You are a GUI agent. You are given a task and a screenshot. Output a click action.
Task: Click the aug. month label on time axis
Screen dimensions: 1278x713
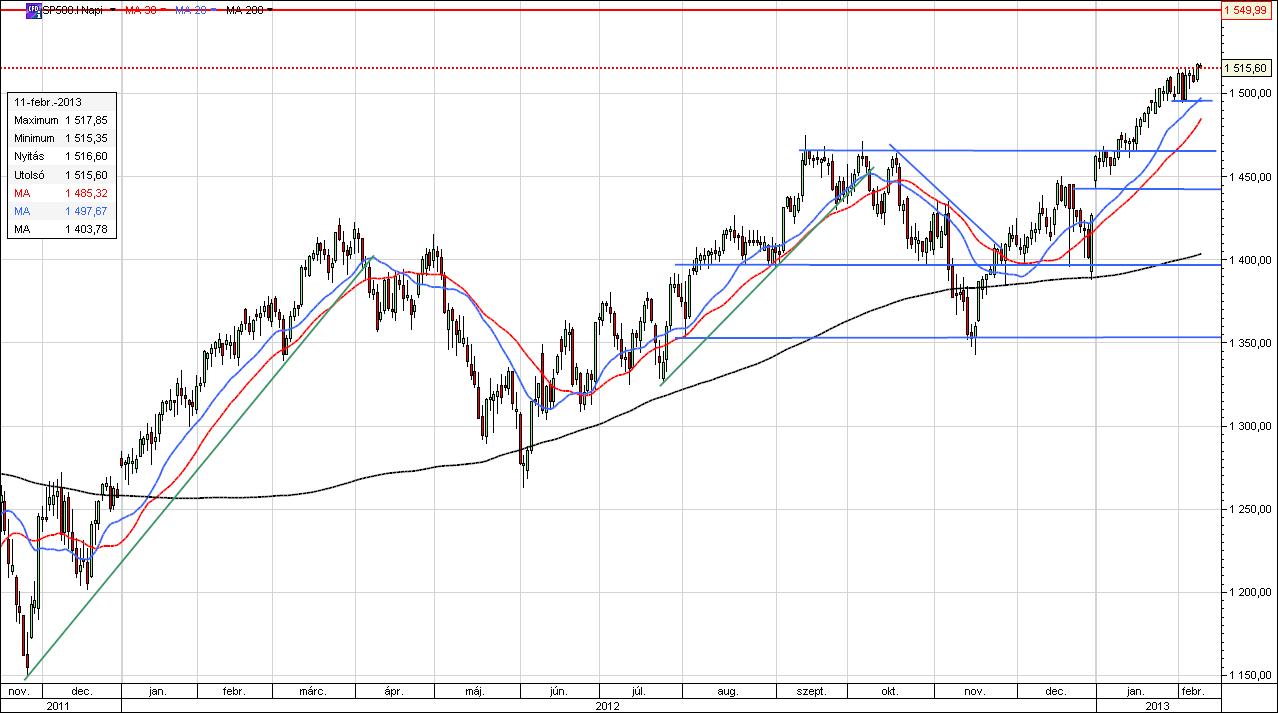[x=728, y=691]
